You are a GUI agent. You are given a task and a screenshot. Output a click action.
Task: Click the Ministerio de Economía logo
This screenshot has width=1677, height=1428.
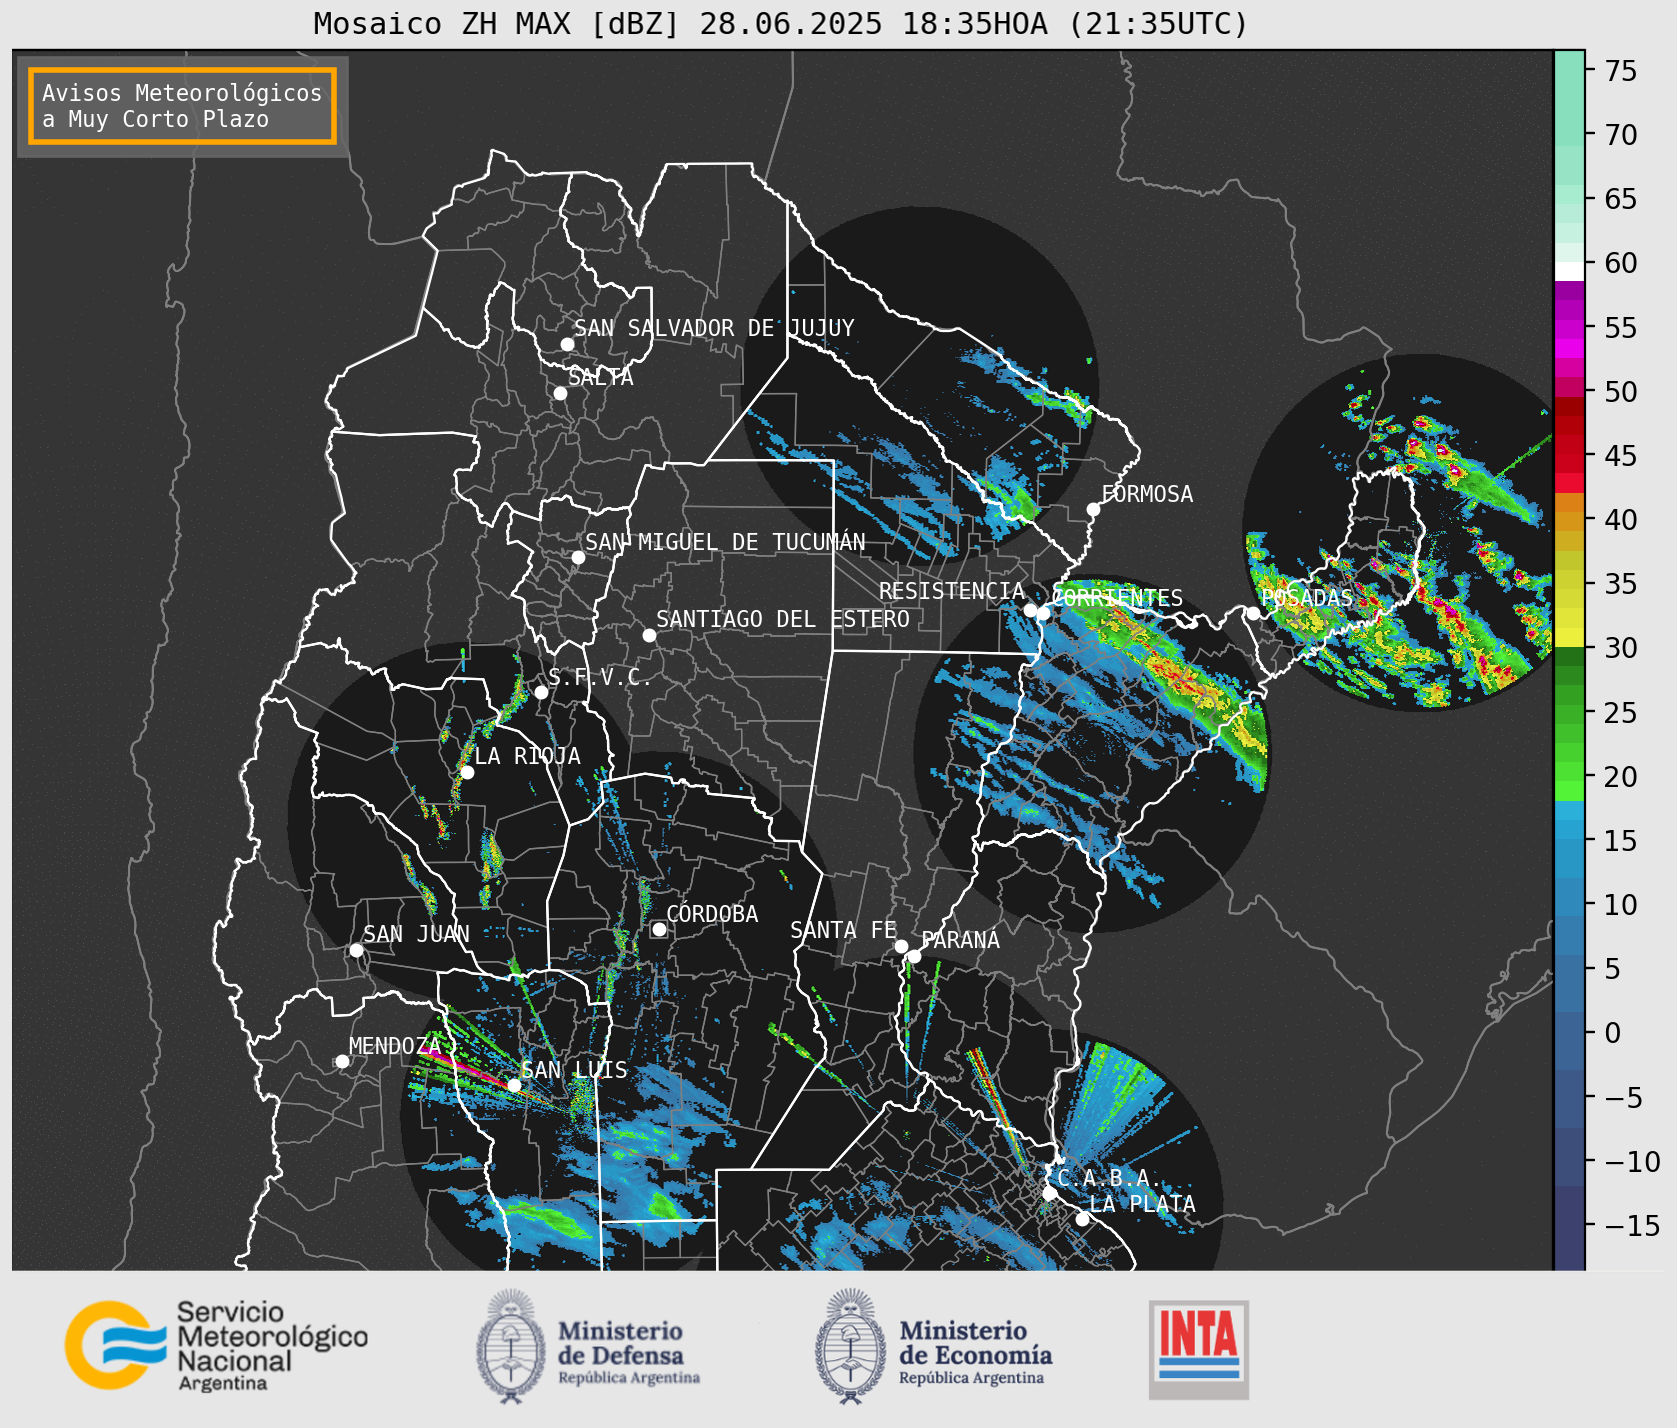point(933,1347)
